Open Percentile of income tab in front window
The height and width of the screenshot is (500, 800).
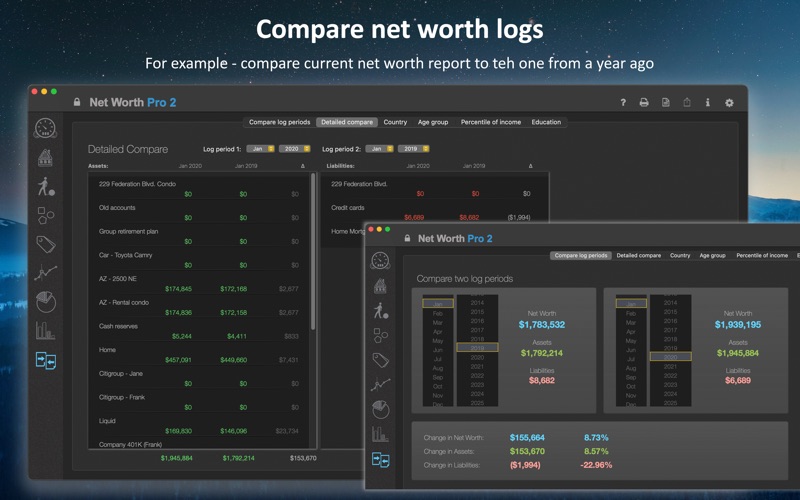point(762,256)
